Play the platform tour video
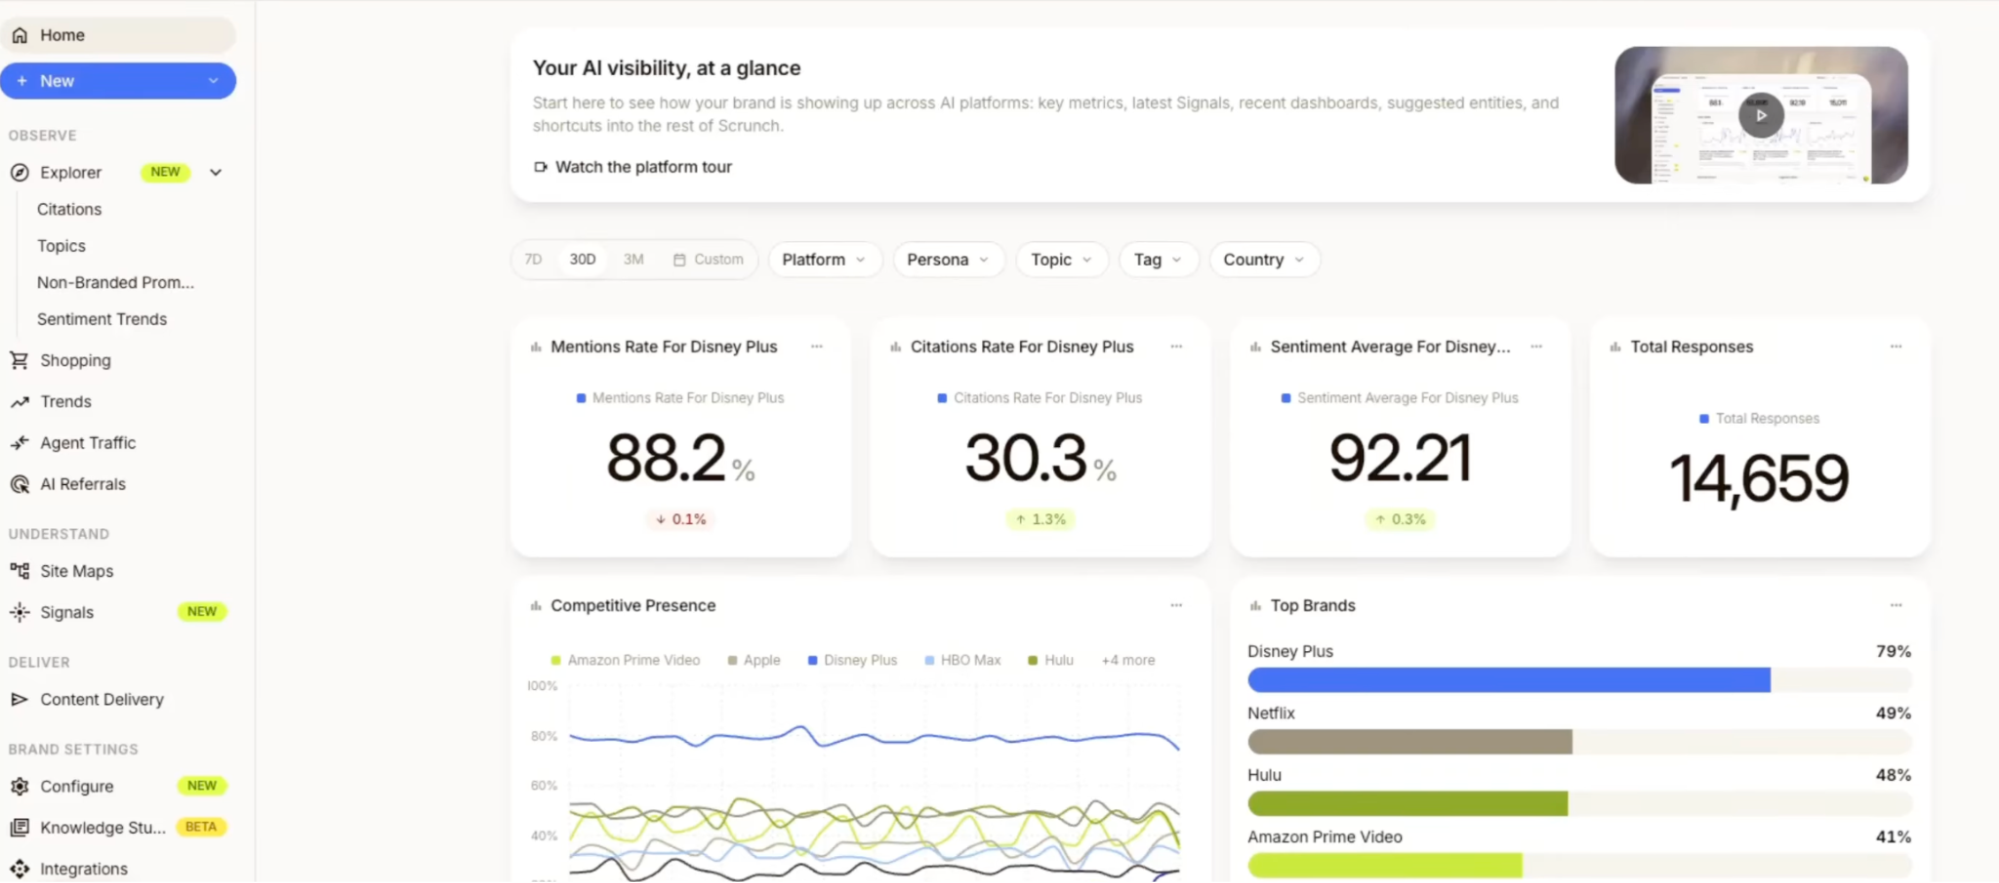The width and height of the screenshot is (1999, 883). coord(1761,115)
